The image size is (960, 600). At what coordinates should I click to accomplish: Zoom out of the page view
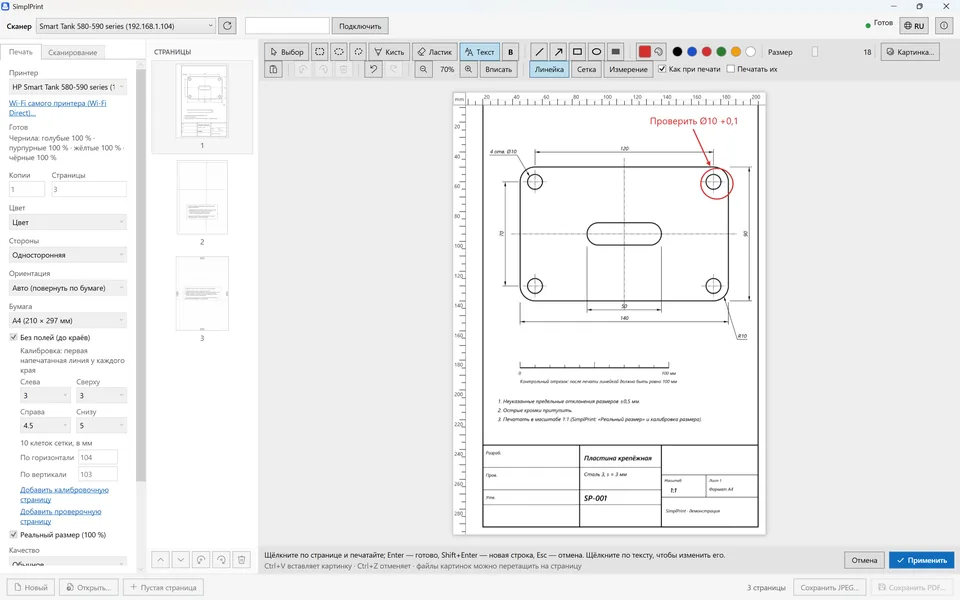[423, 69]
